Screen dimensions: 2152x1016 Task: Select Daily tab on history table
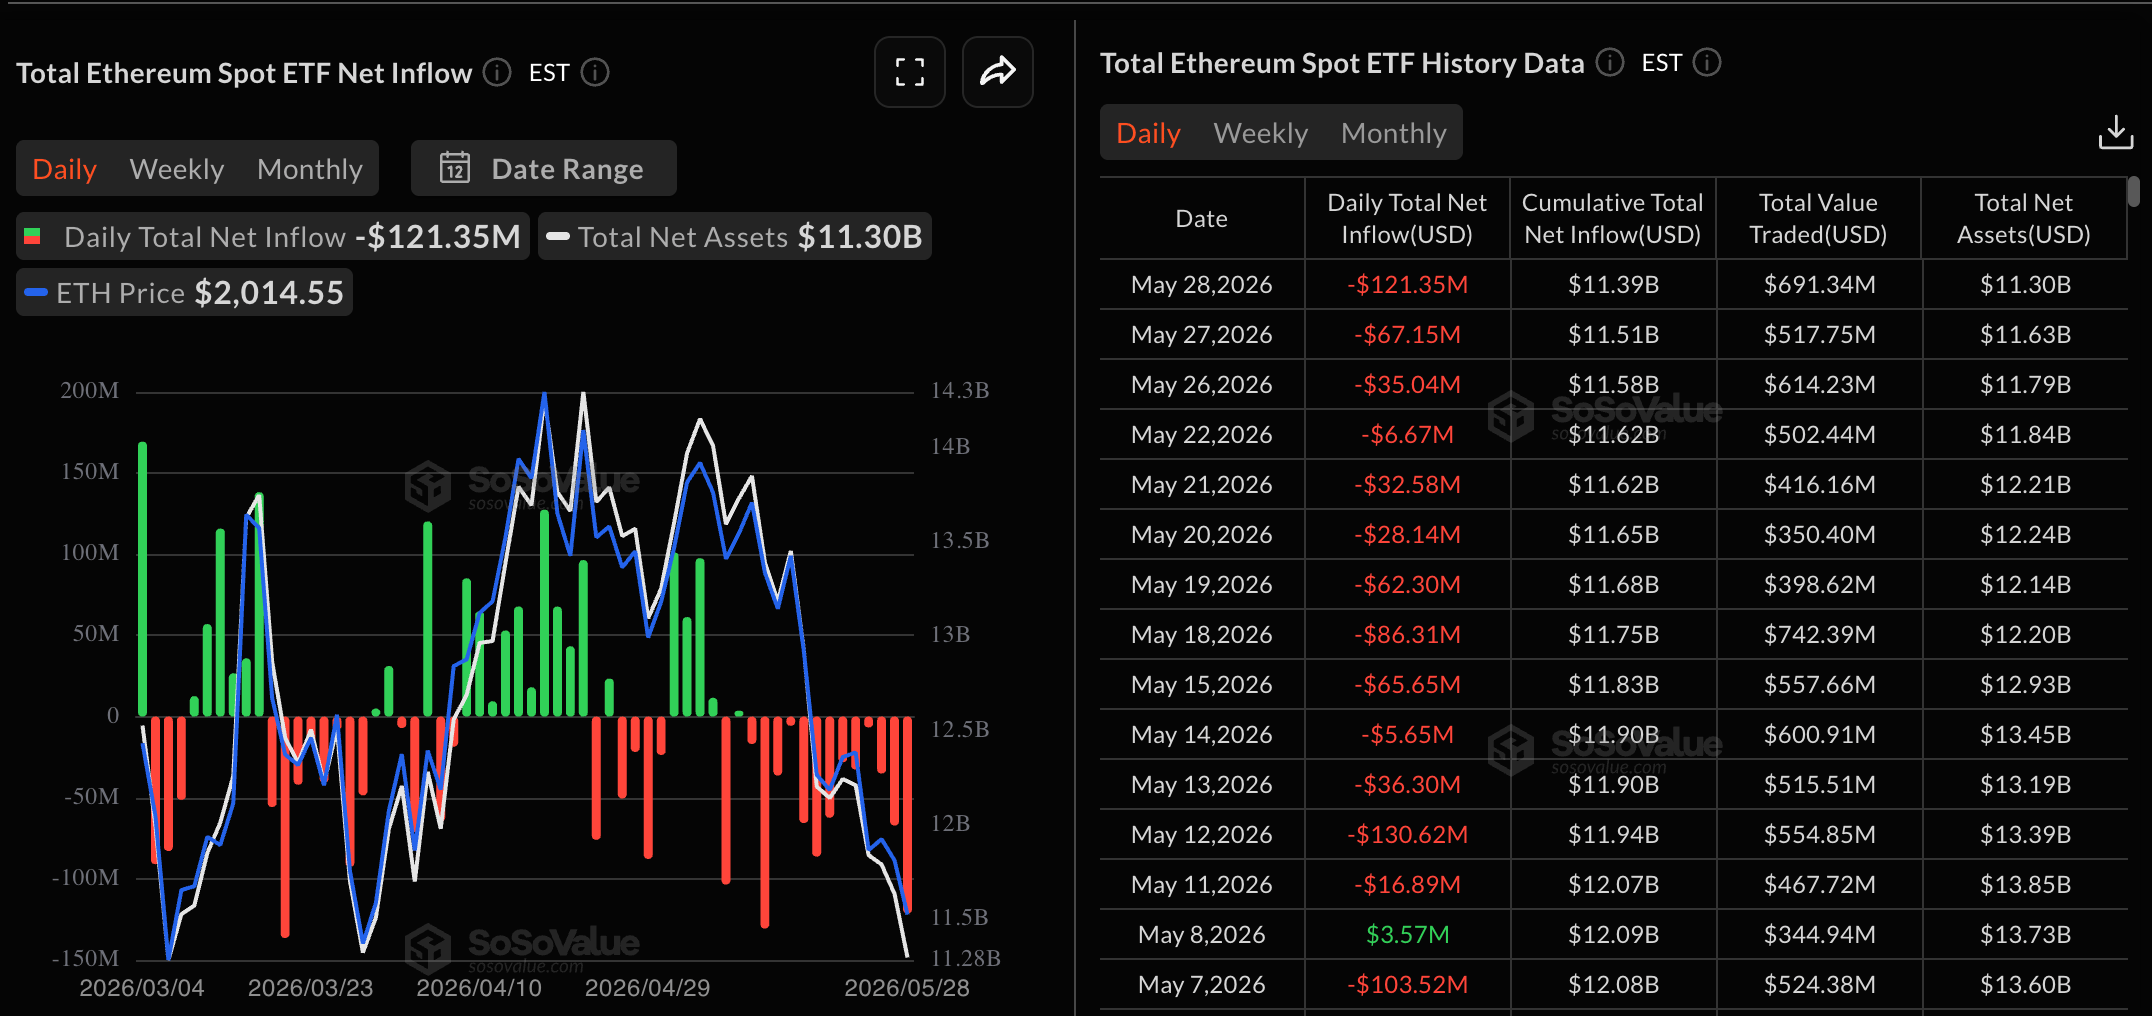point(1148,133)
